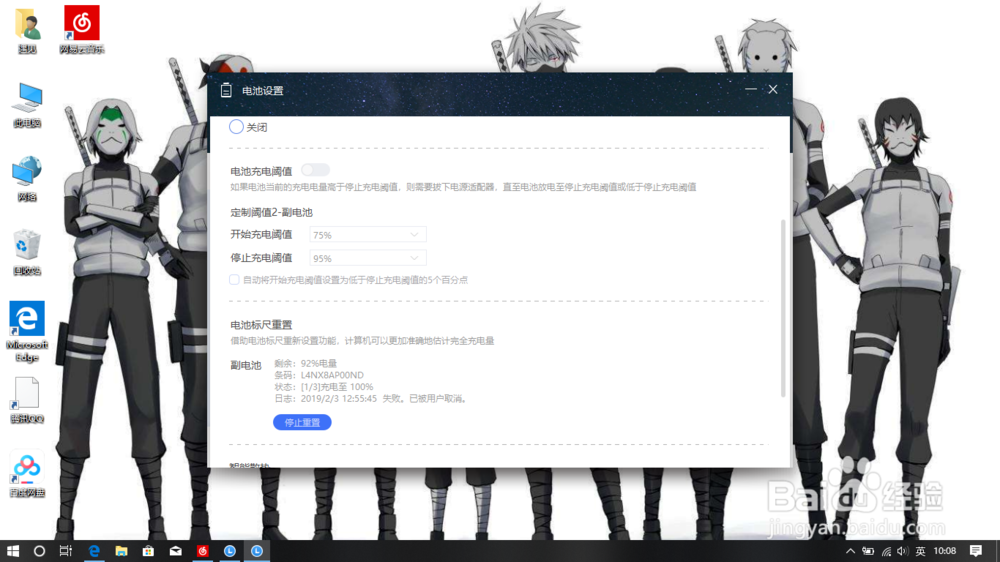1000x562 pixels.
Task: Open File Explorer from the taskbar
Action: click(121, 551)
